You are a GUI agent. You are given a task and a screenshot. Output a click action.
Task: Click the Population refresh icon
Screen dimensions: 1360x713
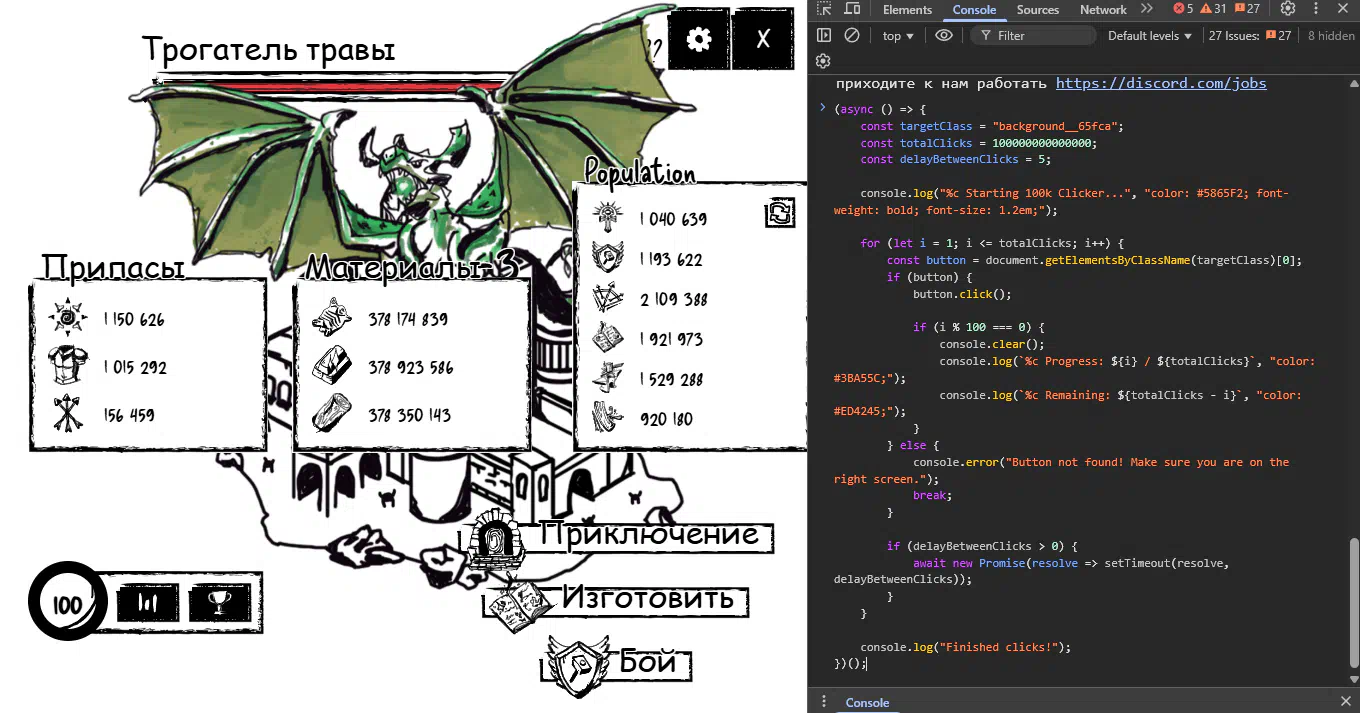click(x=780, y=213)
